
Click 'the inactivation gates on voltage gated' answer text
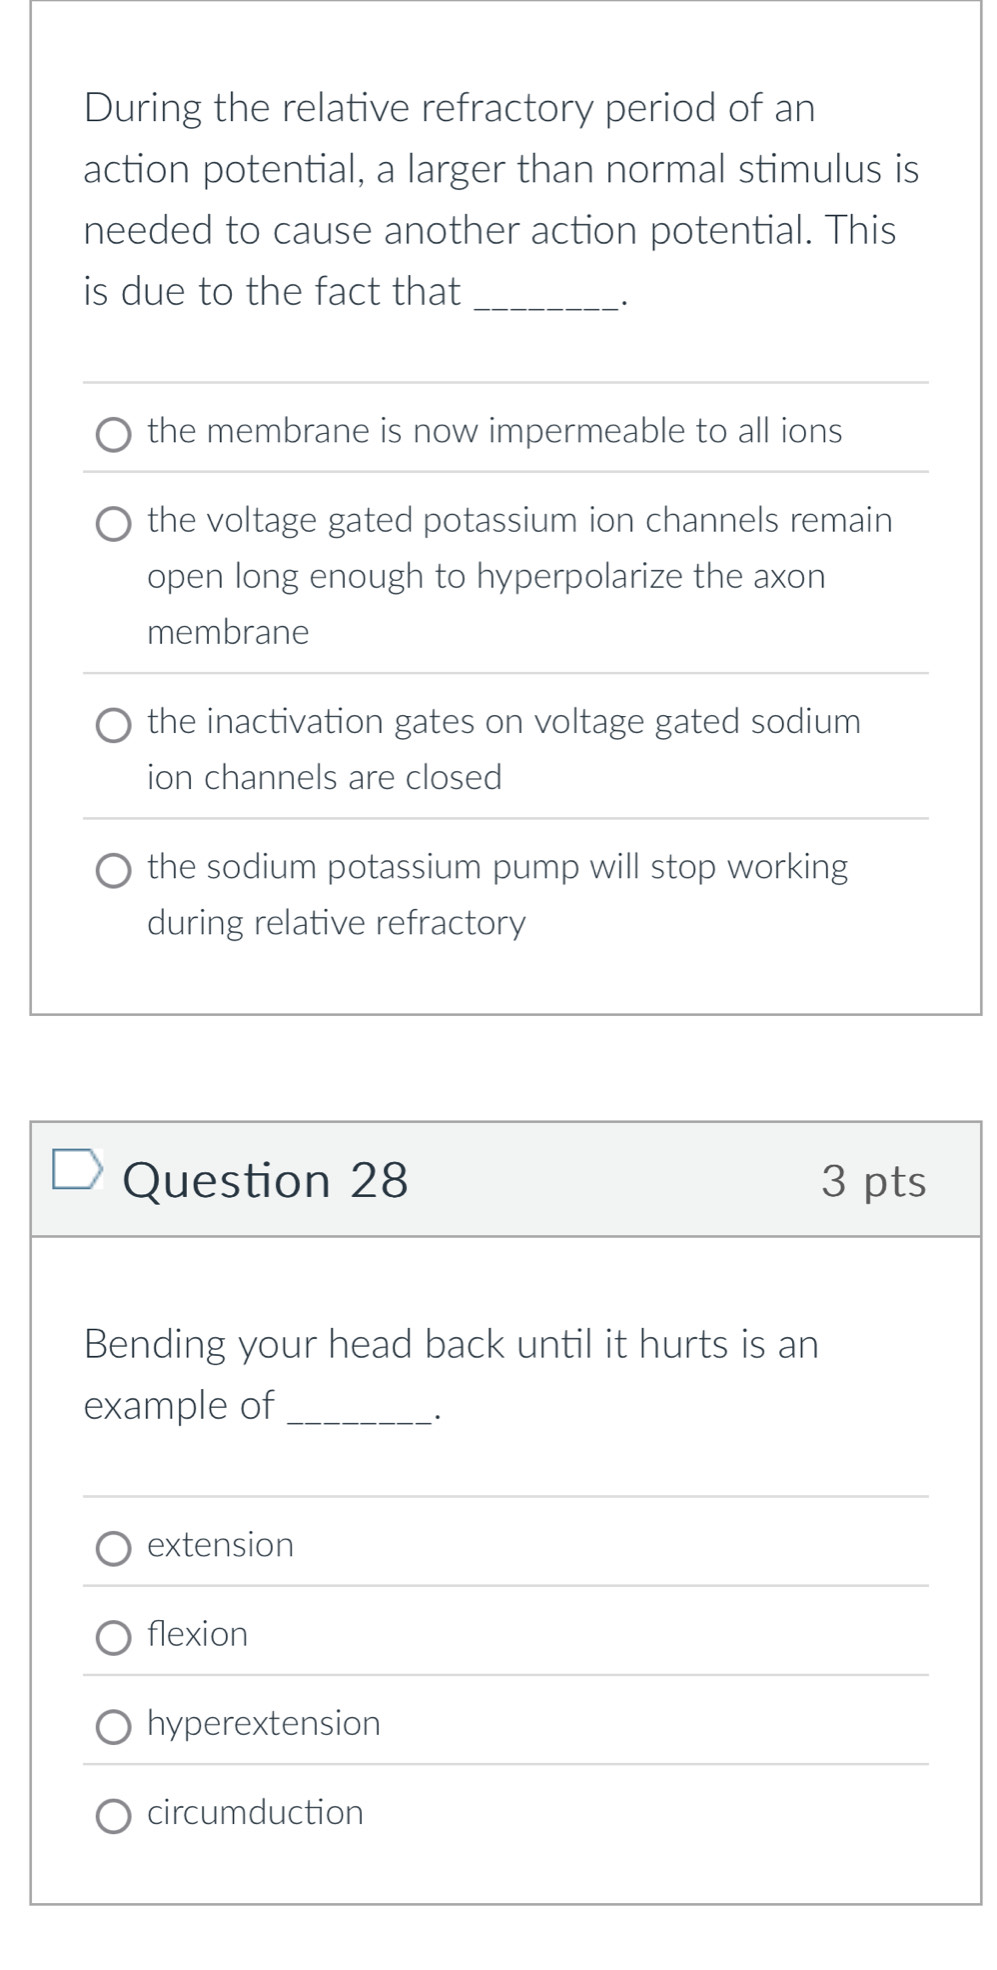tap(504, 749)
